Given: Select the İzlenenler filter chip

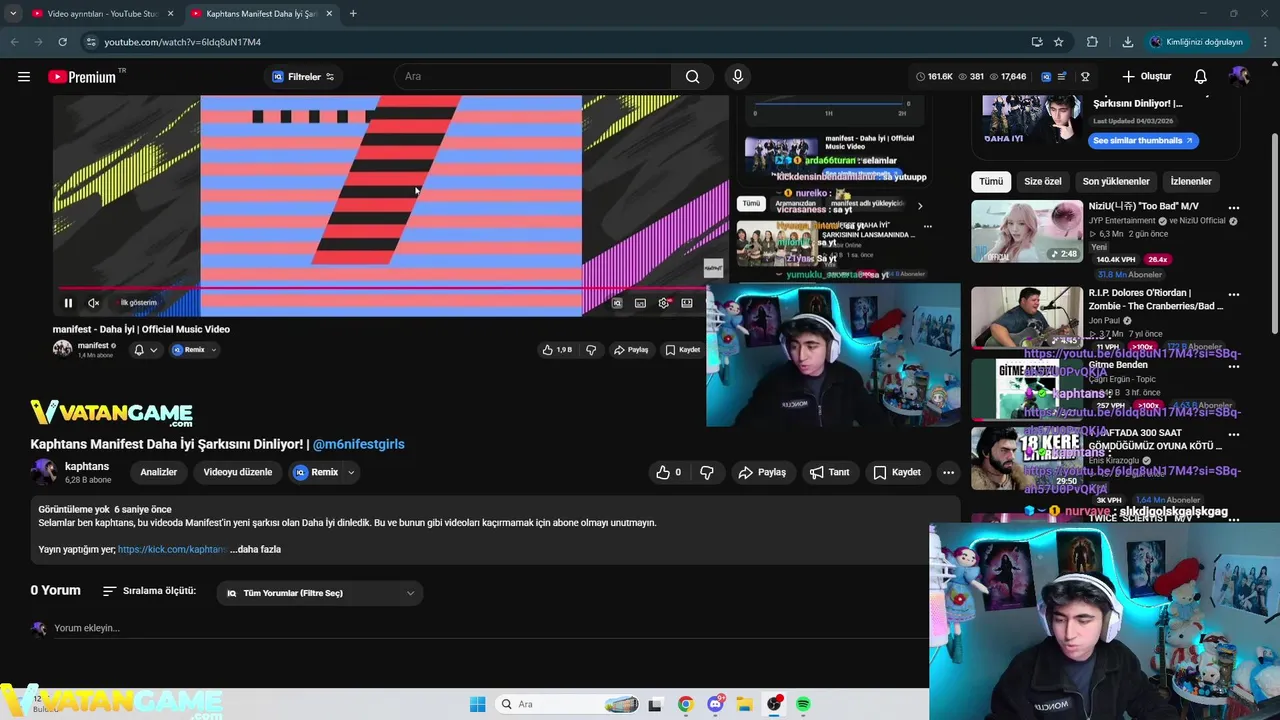Looking at the screenshot, I should pyautogui.click(x=1191, y=182).
